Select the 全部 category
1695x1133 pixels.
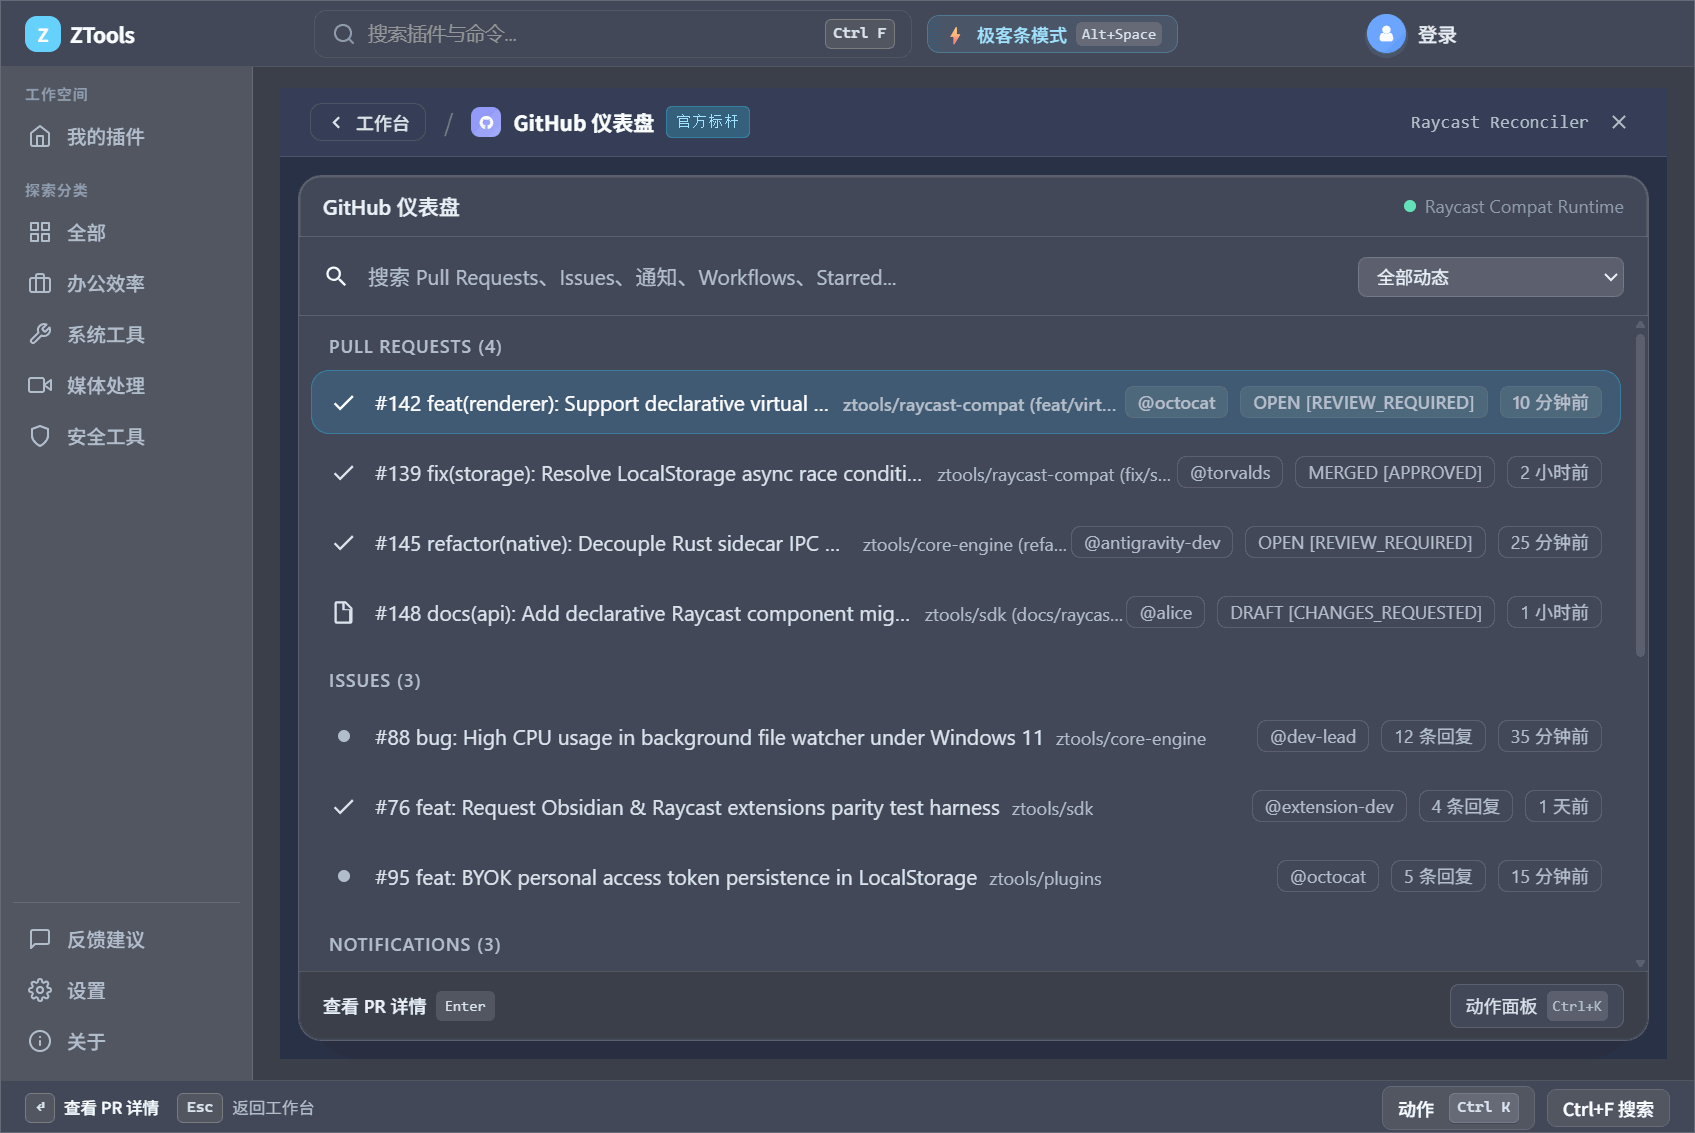[x=126, y=233]
